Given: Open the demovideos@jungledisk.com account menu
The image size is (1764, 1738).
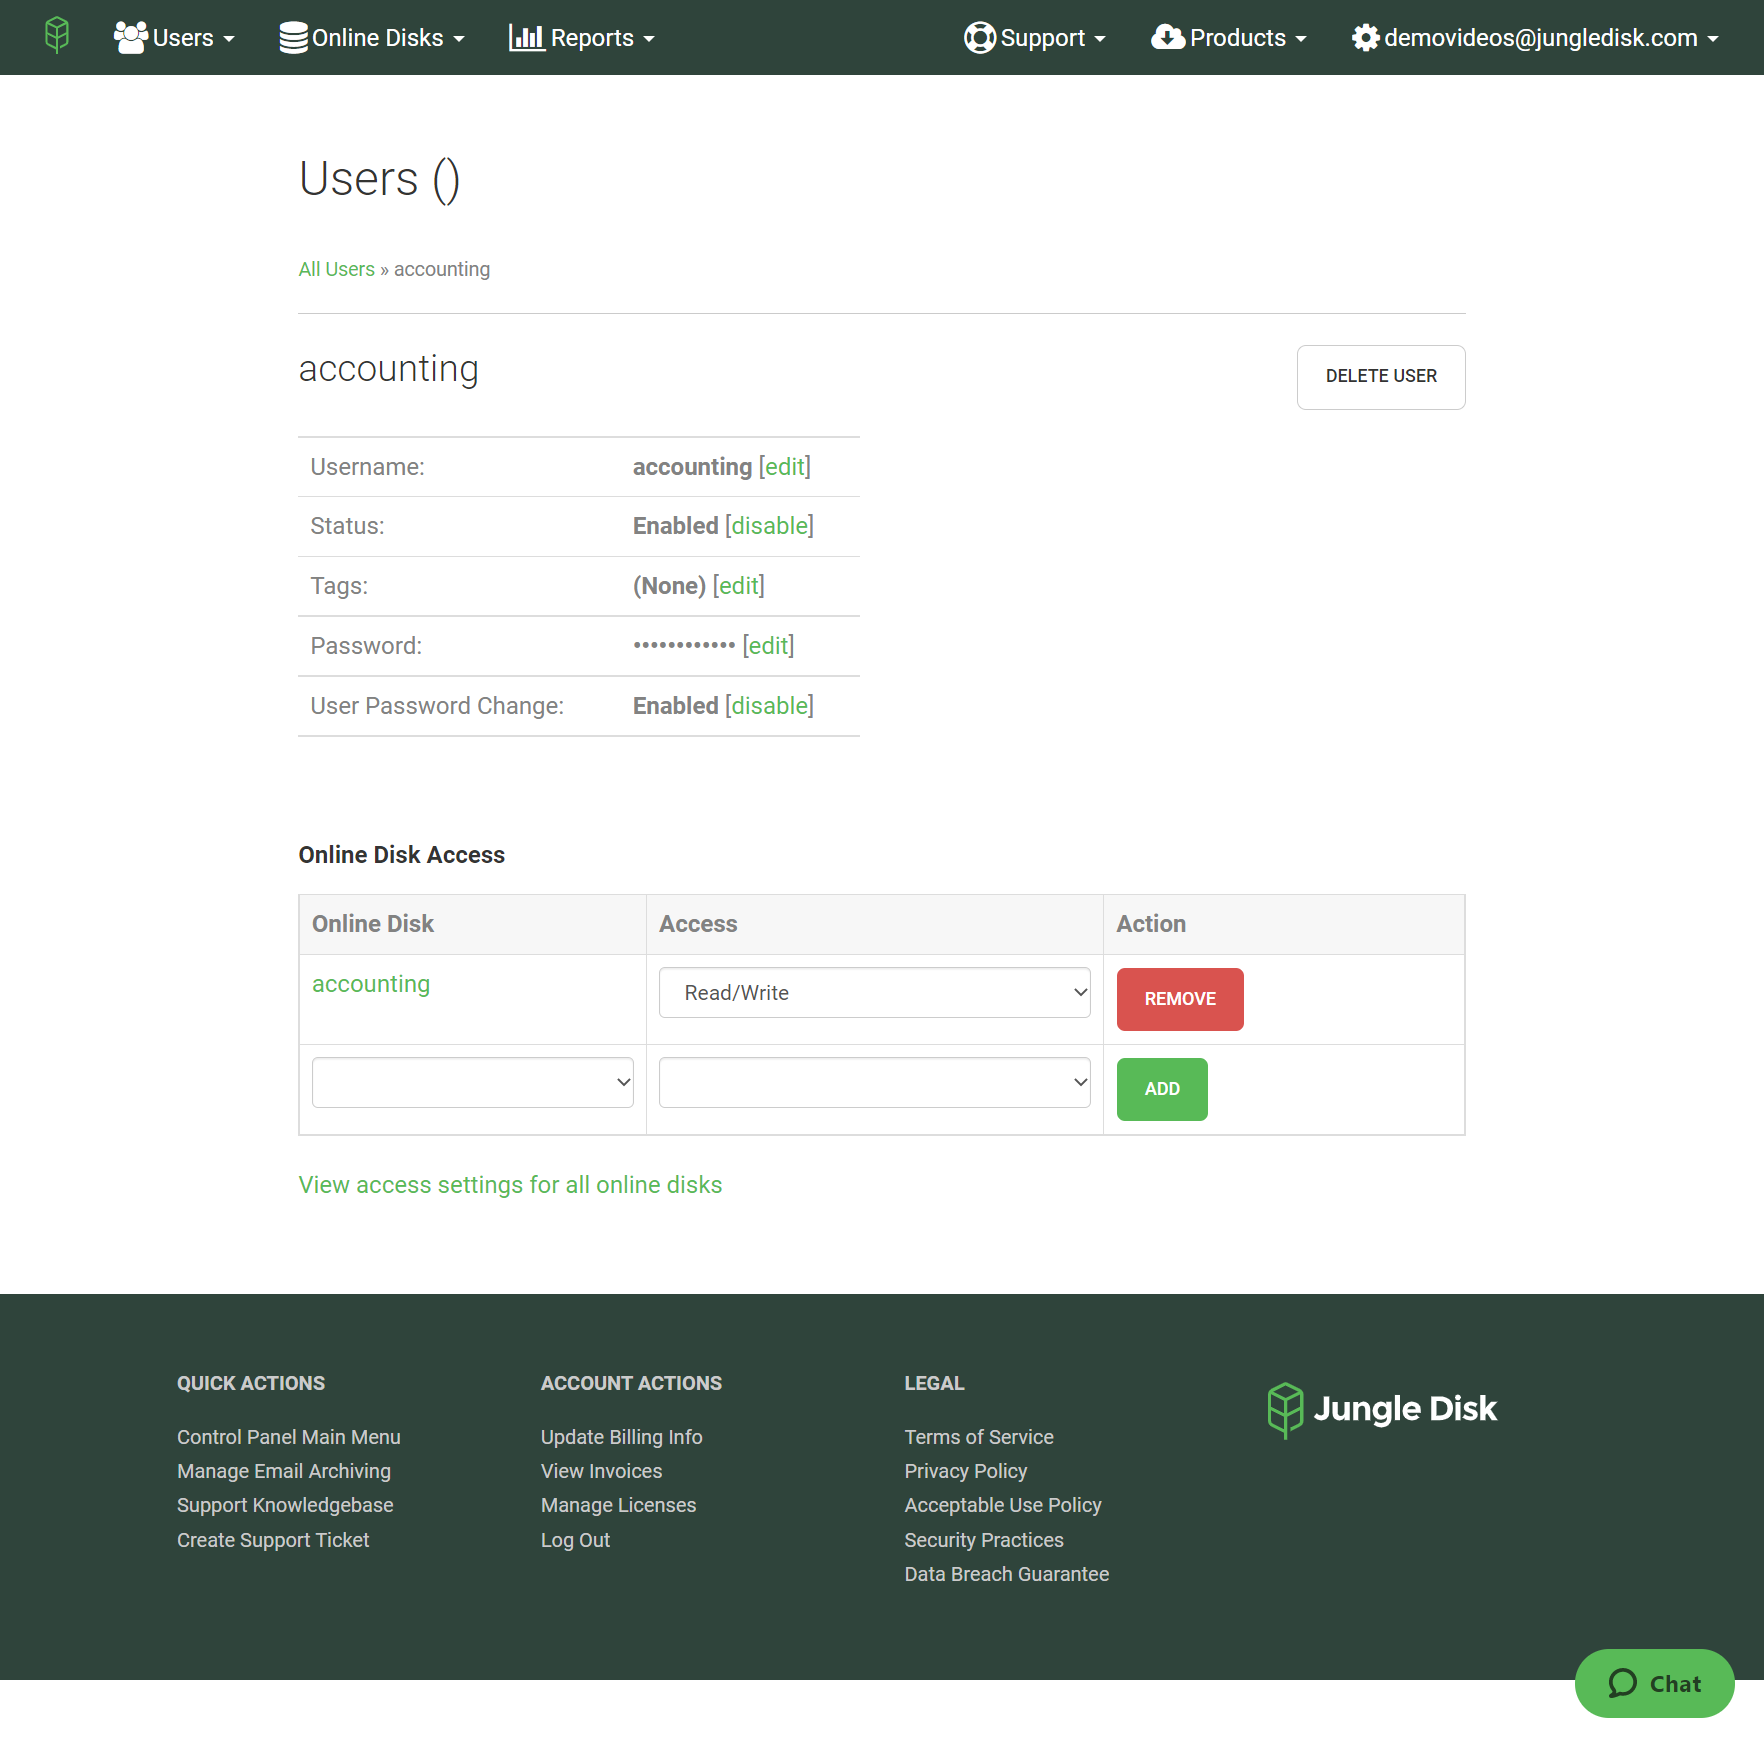Looking at the screenshot, I should tap(1541, 38).
